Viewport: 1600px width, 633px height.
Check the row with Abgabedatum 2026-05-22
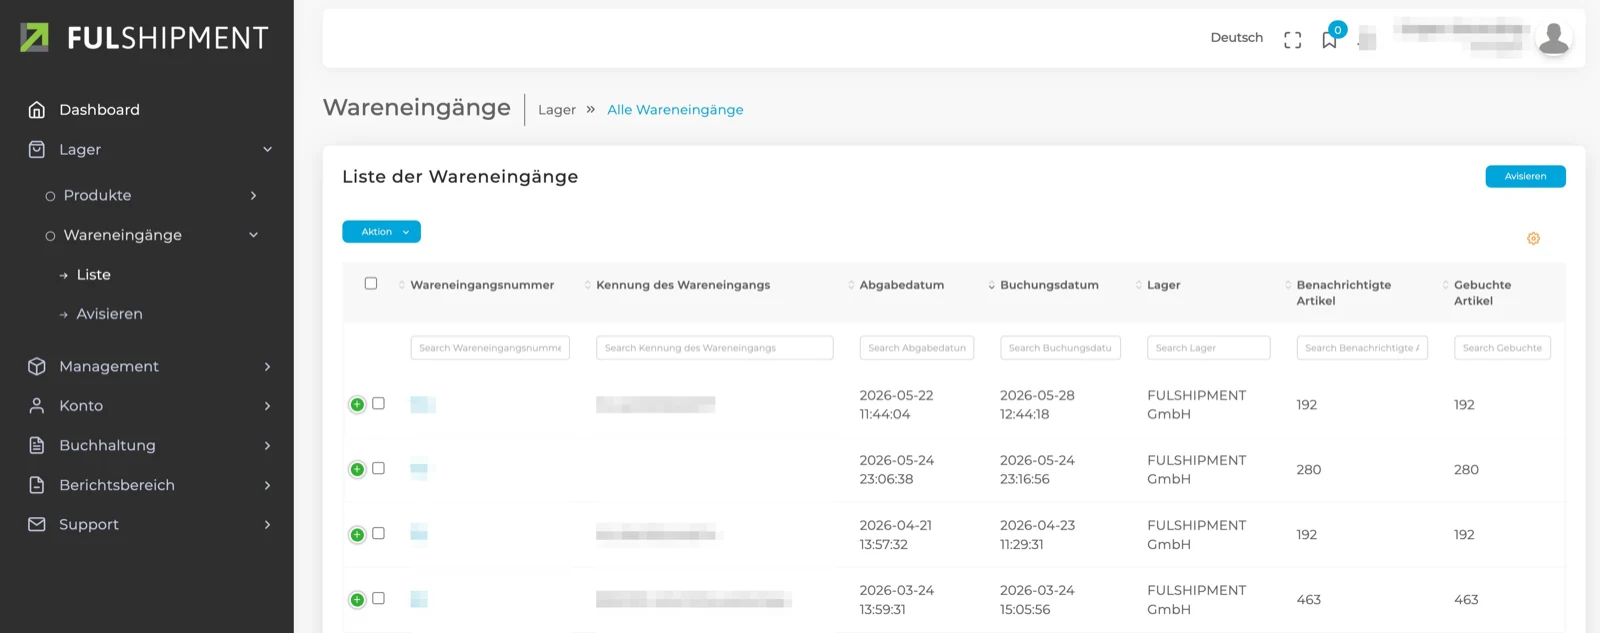click(378, 403)
